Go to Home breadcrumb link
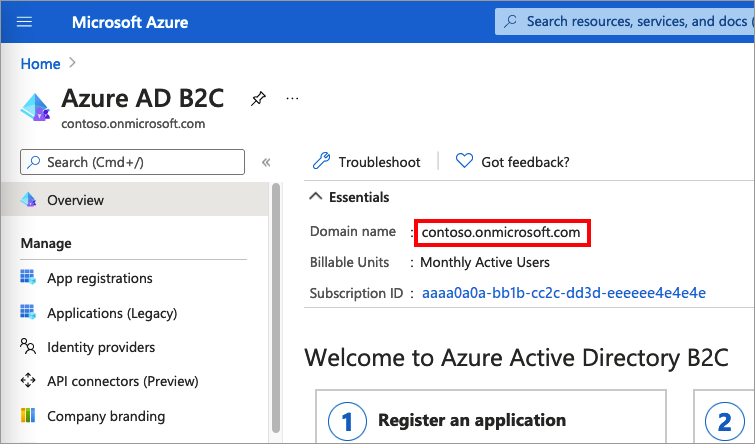The height and width of the screenshot is (444, 755). point(41,64)
